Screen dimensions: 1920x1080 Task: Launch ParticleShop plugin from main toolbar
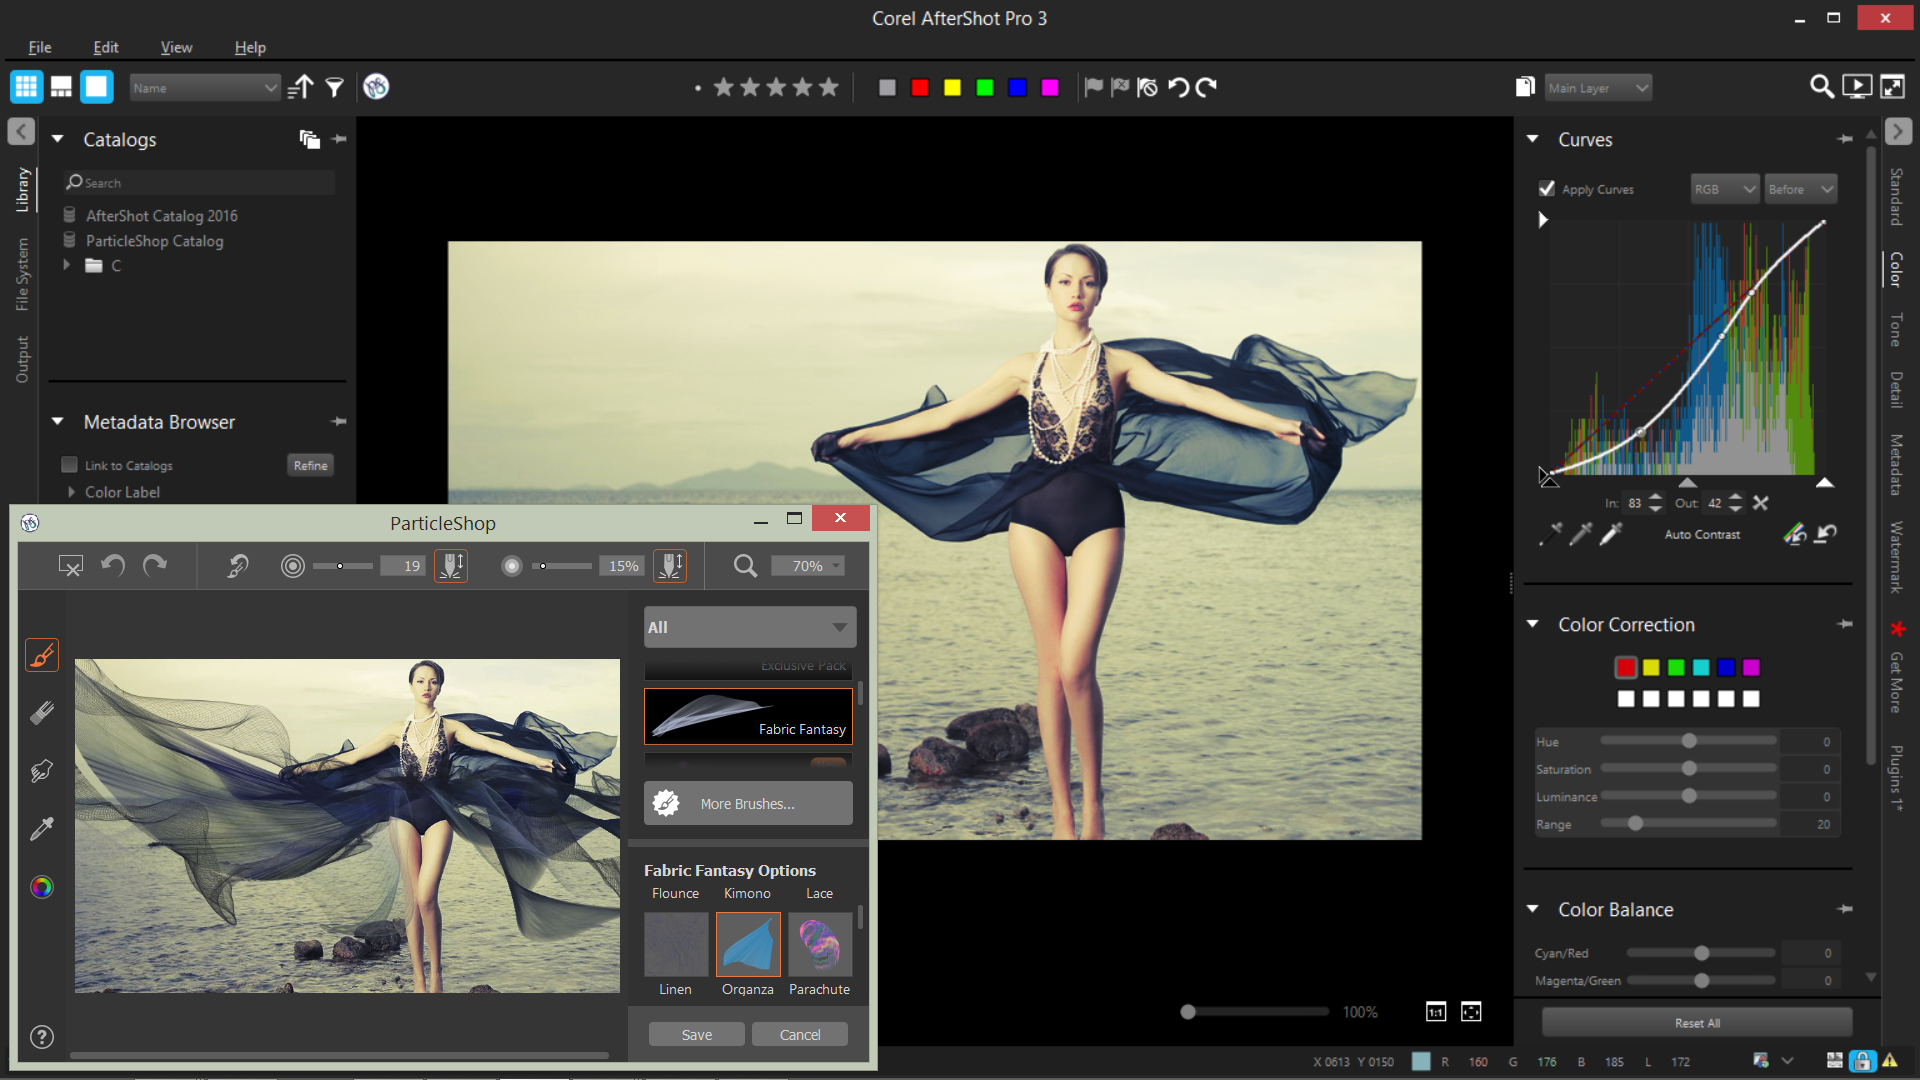click(376, 87)
